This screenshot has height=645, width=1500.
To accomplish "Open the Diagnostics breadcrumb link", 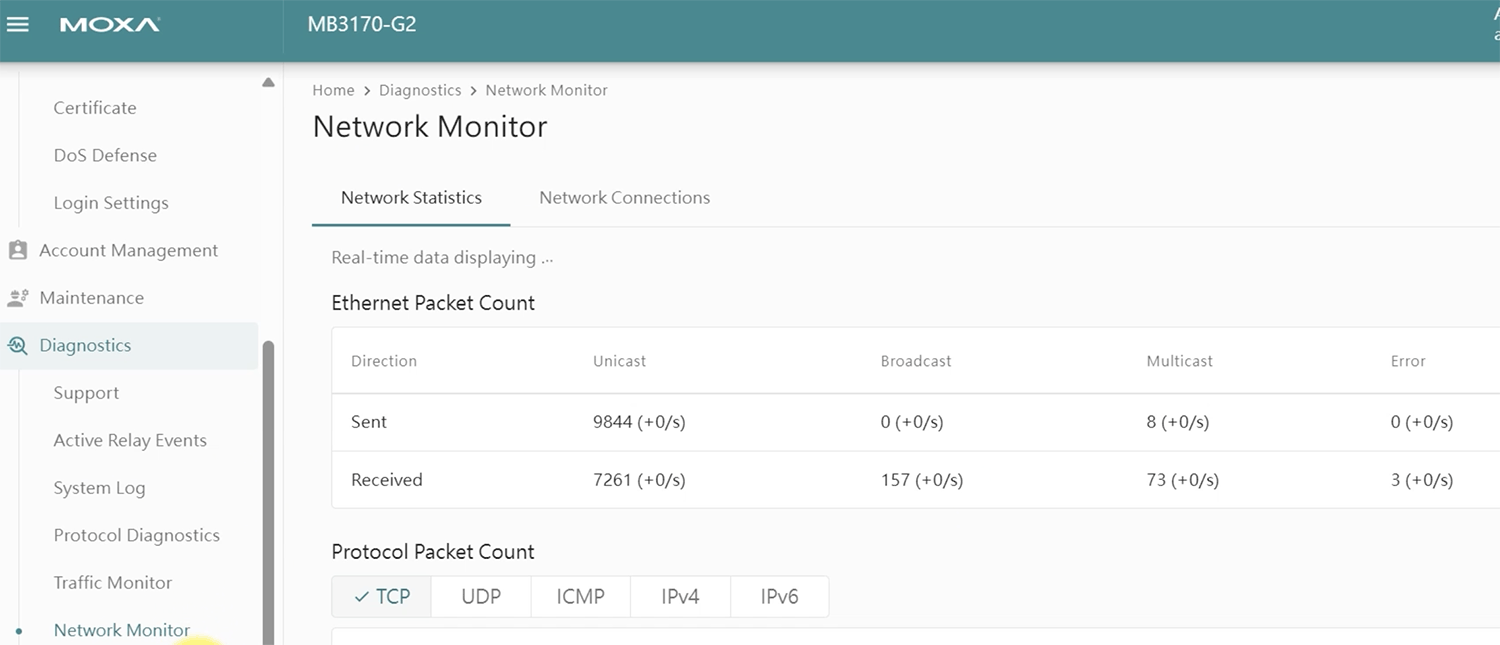I will 420,90.
